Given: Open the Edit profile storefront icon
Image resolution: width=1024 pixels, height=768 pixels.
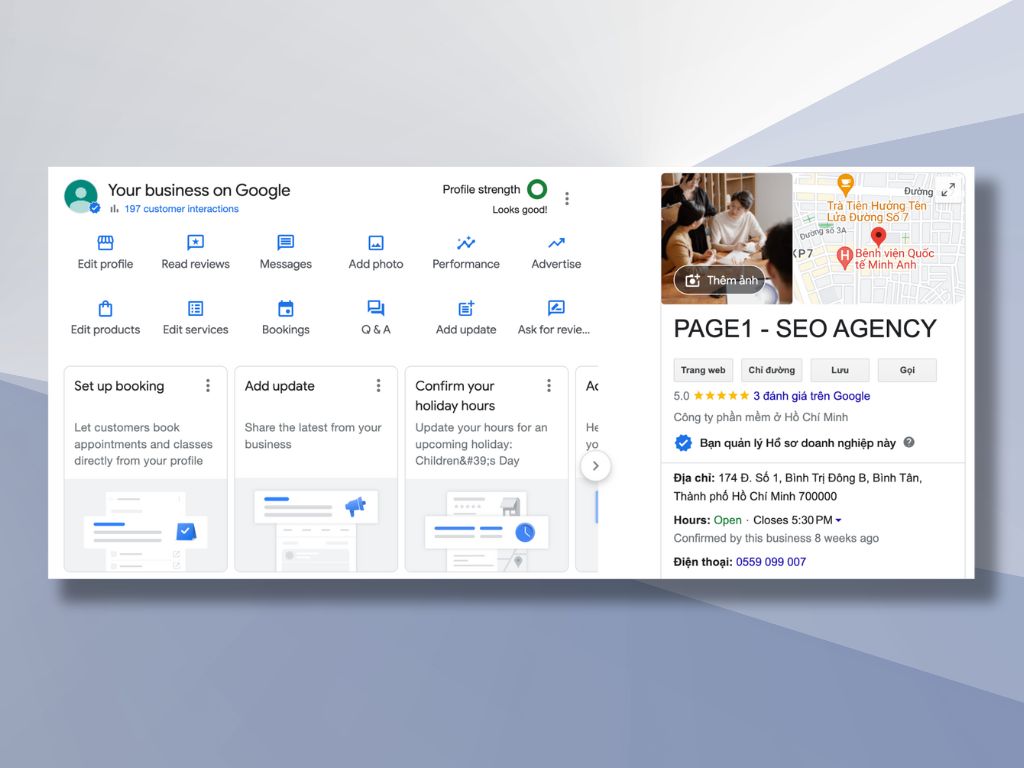Looking at the screenshot, I should [x=105, y=243].
